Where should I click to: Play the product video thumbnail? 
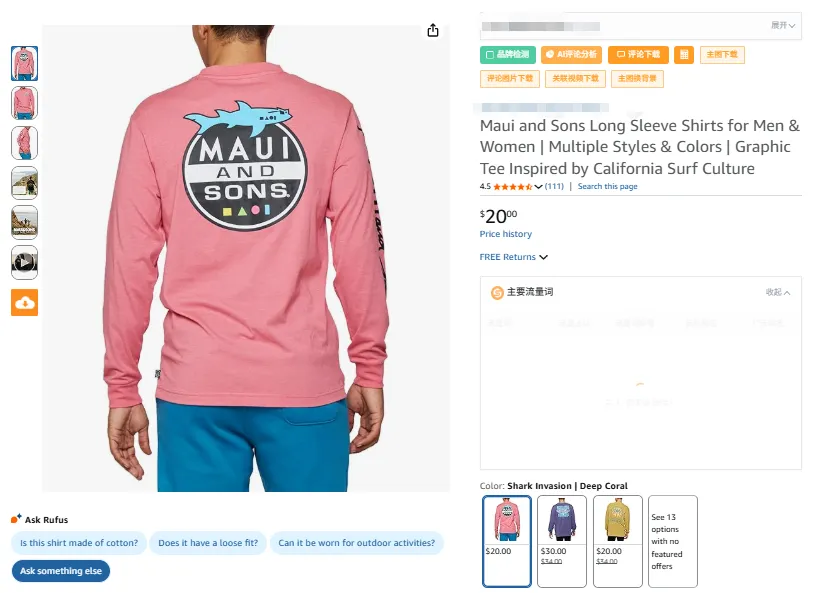[x=25, y=262]
